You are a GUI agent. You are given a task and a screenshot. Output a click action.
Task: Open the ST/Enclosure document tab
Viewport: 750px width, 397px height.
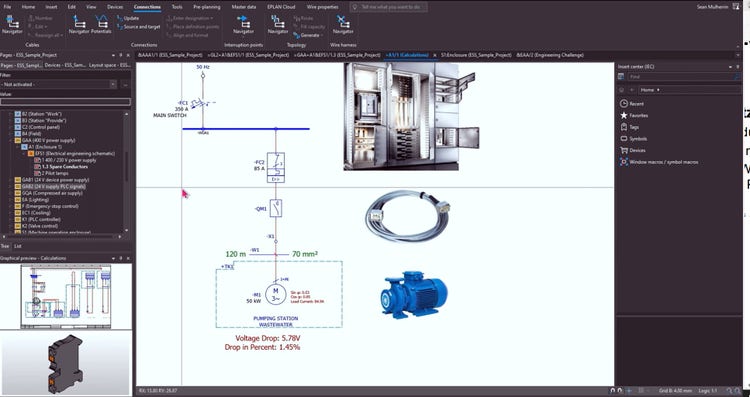[x=476, y=55]
